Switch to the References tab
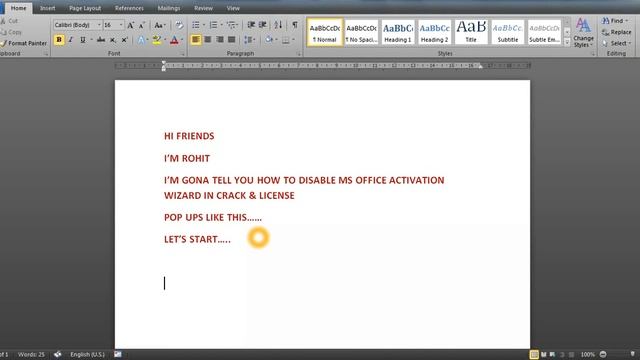Viewport: 640px width, 360px height. [129, 8]
